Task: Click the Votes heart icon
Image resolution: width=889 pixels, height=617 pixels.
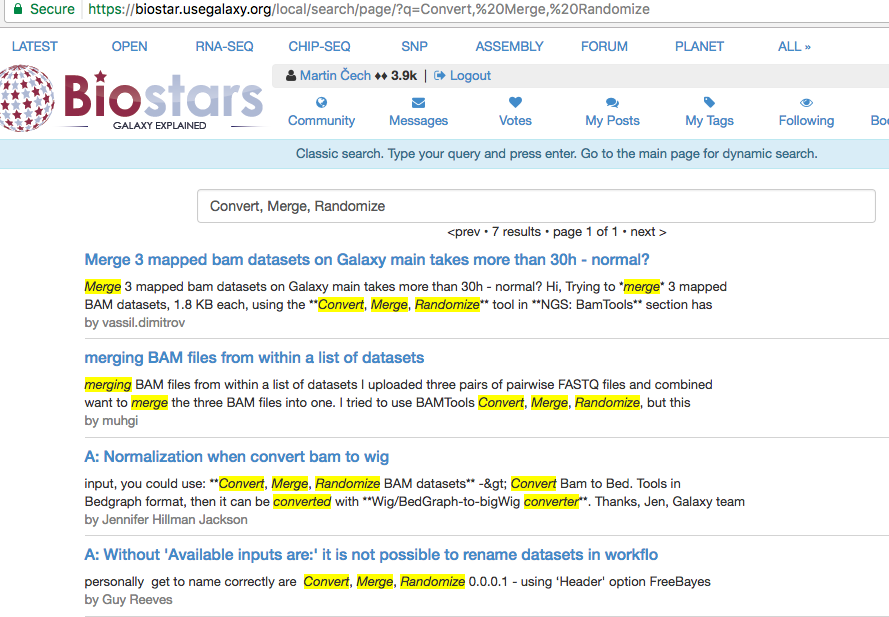Action: point(515,102)
